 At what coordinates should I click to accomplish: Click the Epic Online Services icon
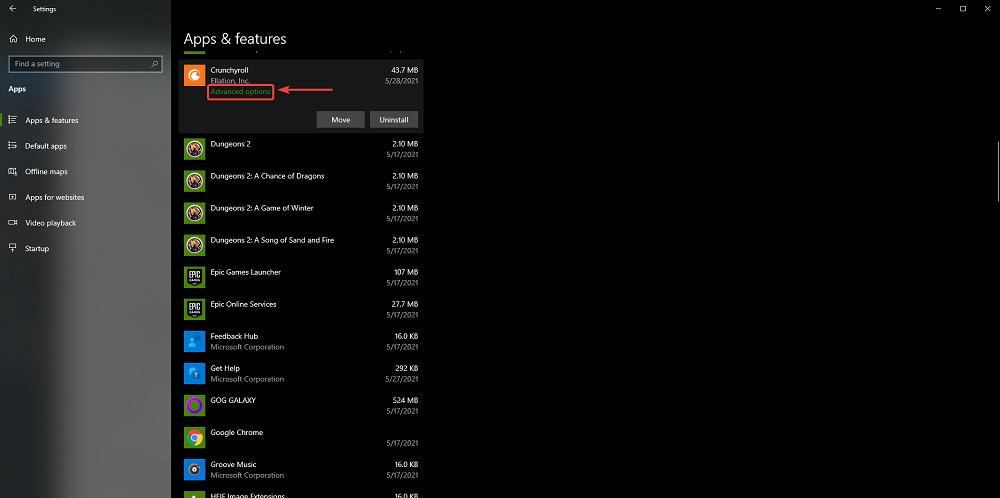[x=194, y=309]
